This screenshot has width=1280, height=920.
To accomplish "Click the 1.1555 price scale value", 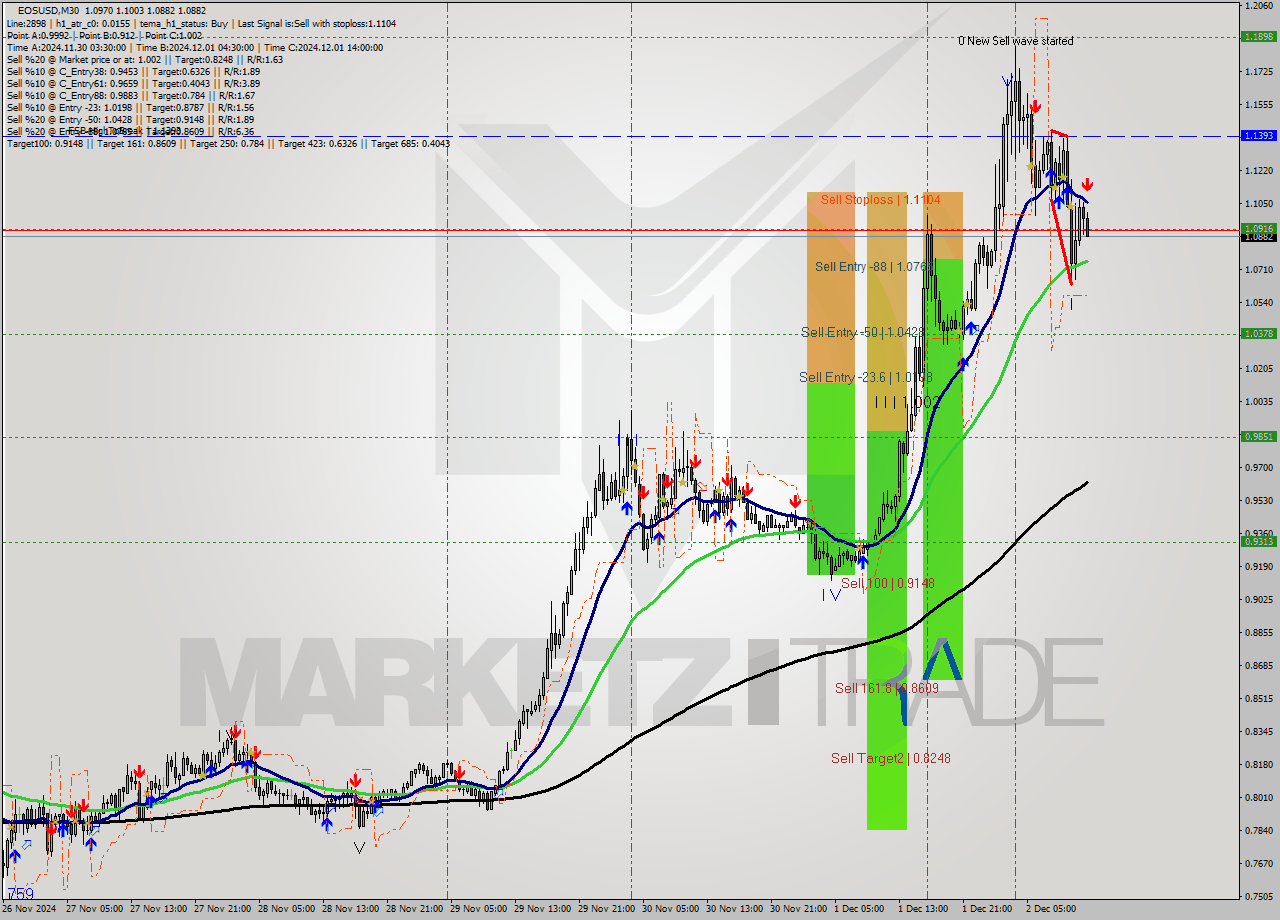I will click(1258, 105).
